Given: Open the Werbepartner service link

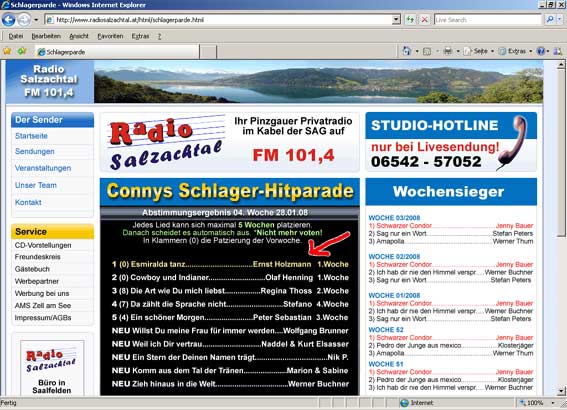Looking at the screenshot, I should 37,281.
